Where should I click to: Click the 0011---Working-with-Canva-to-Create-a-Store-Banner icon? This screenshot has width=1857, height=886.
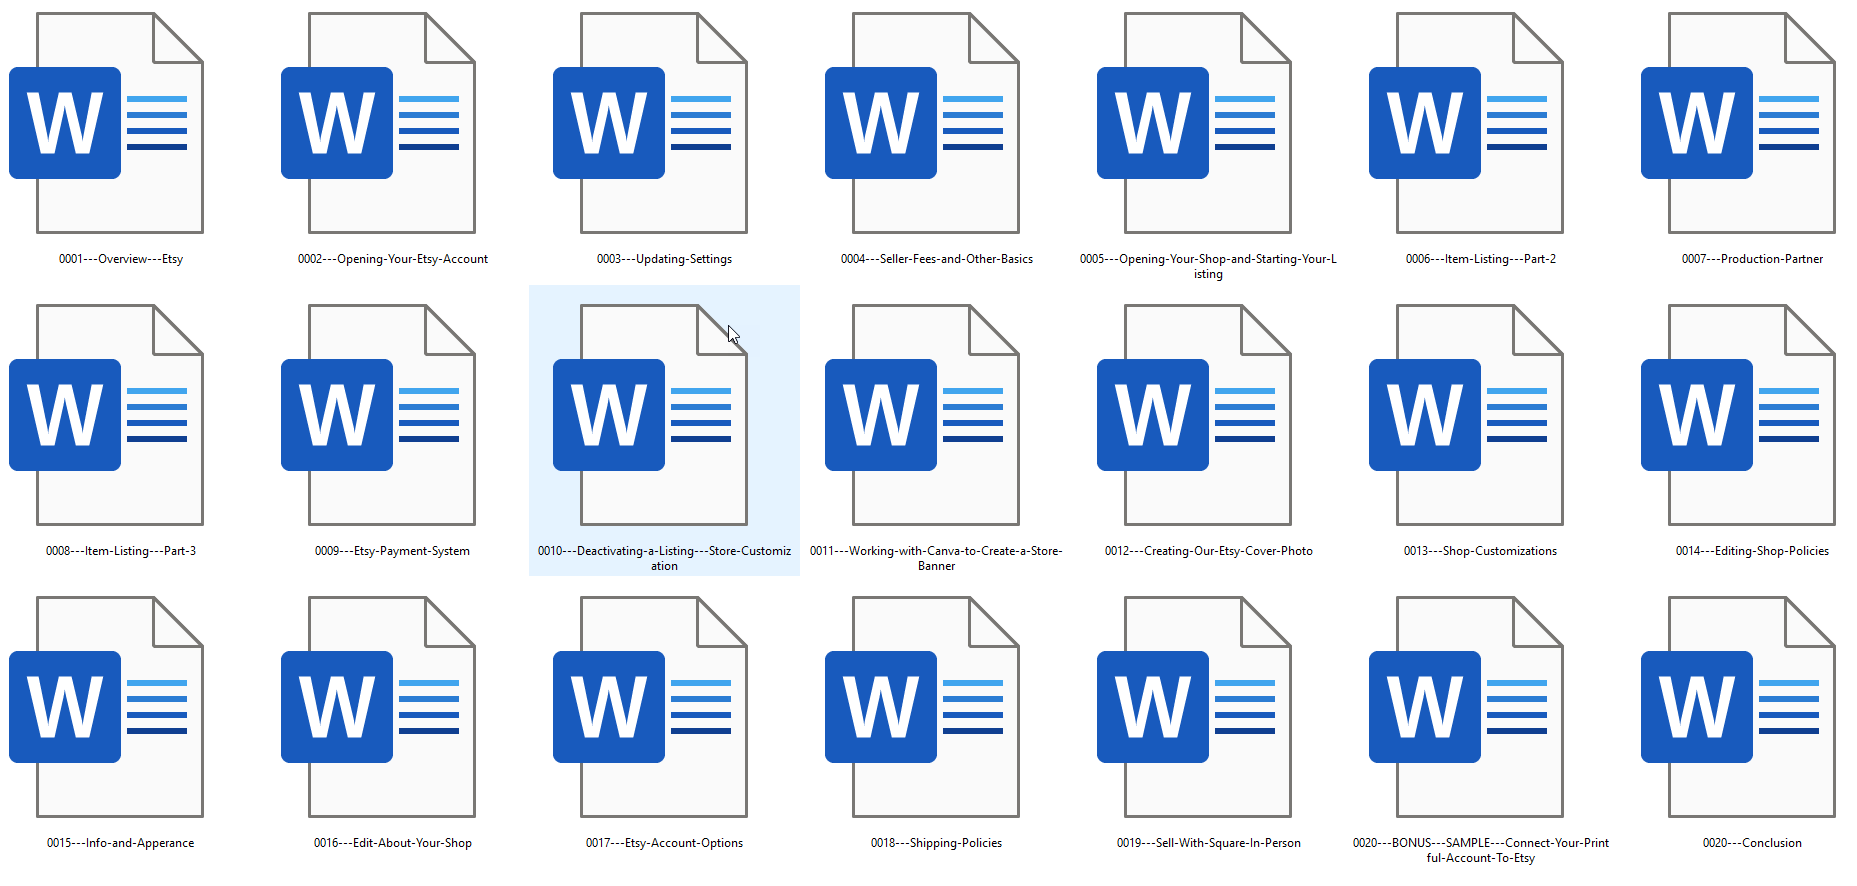click(x=922, y=415)
